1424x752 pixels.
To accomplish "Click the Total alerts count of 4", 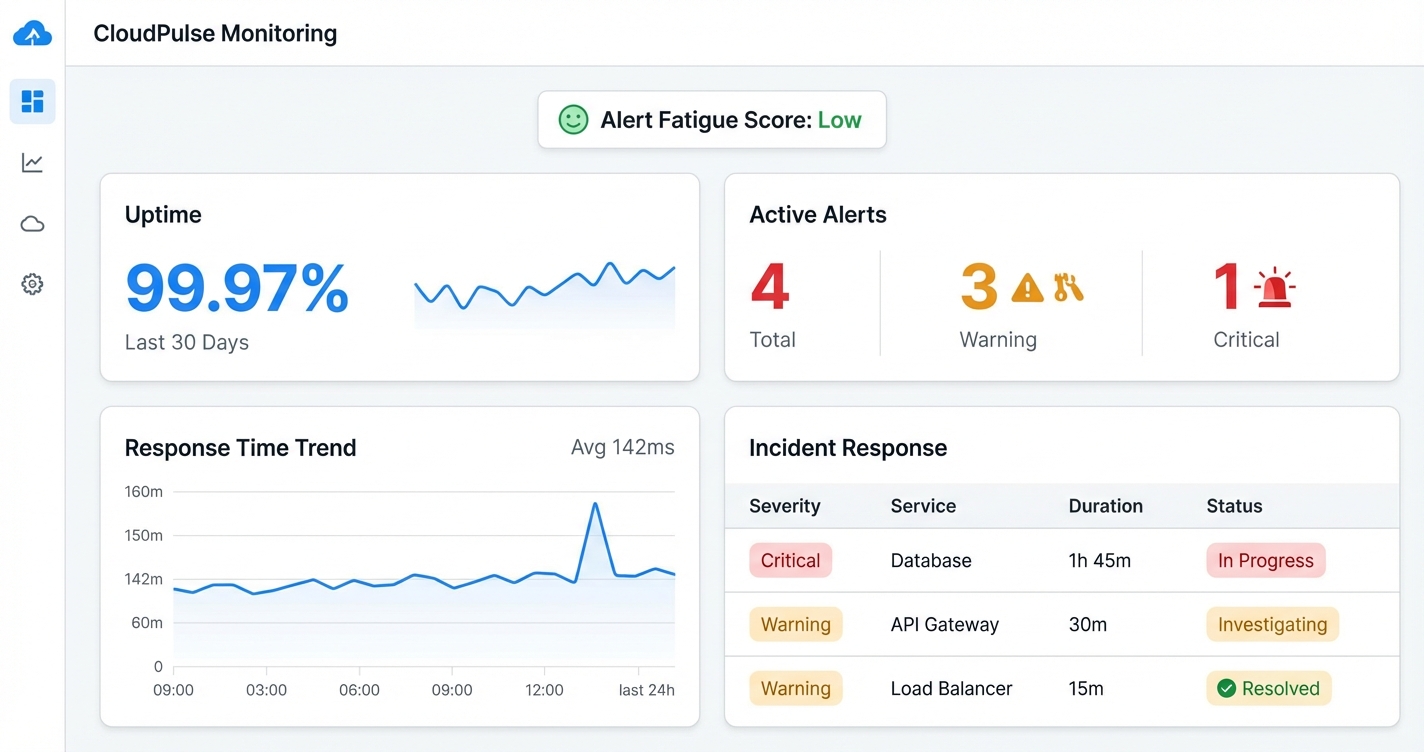I will click(x=769, y=287).
